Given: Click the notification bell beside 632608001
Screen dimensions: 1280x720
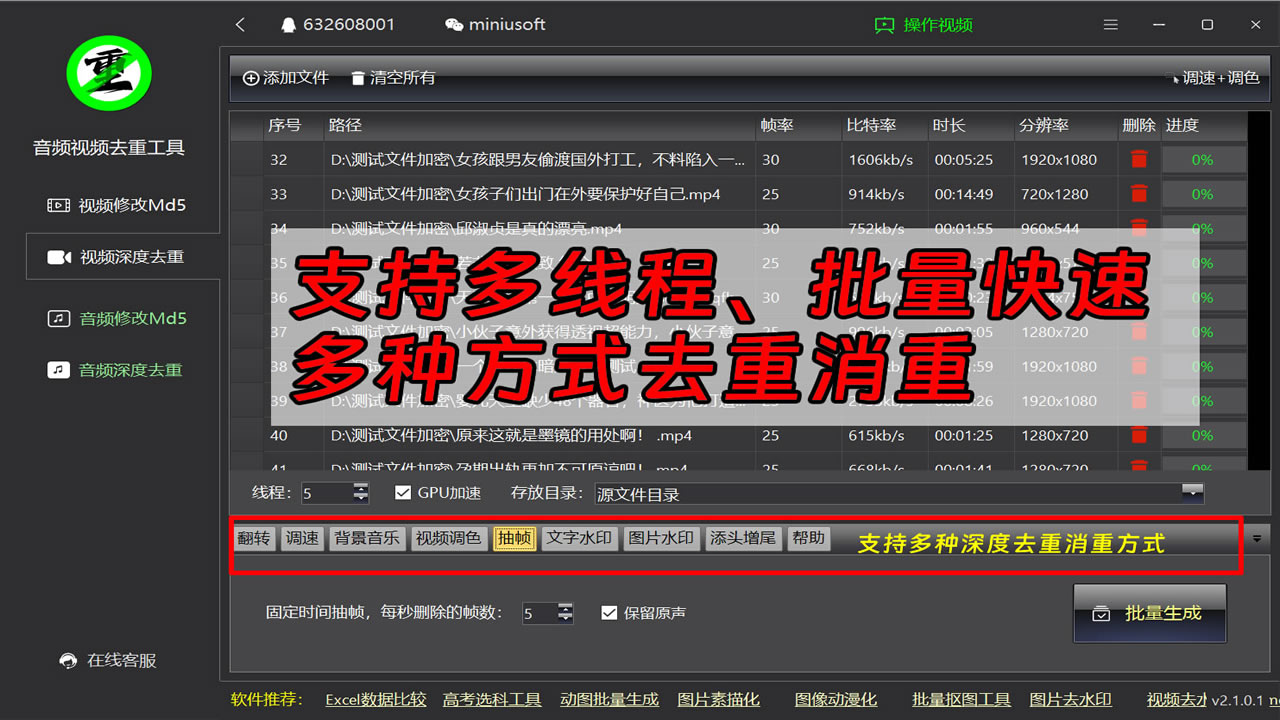Looking at the screenshot, I should point(288,24).
